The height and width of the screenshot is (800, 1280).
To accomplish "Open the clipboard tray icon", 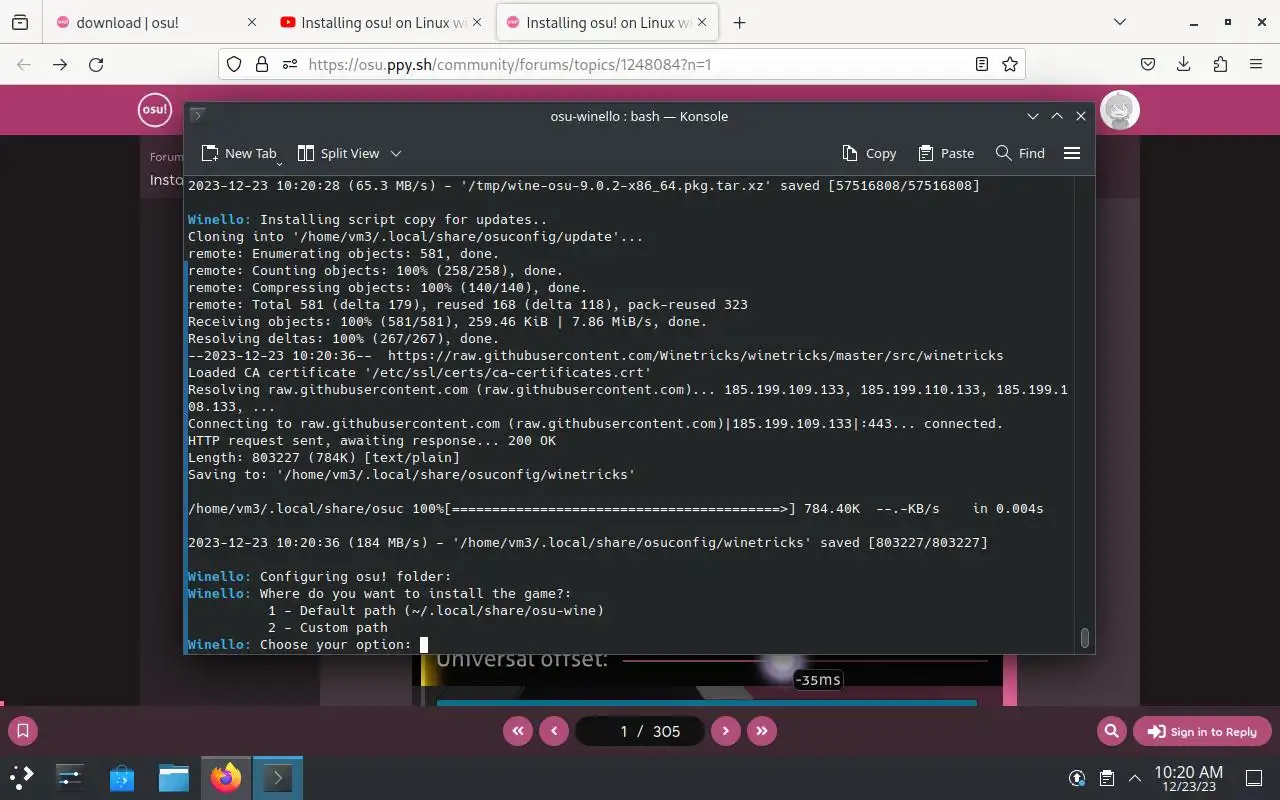I will 1107,777.
